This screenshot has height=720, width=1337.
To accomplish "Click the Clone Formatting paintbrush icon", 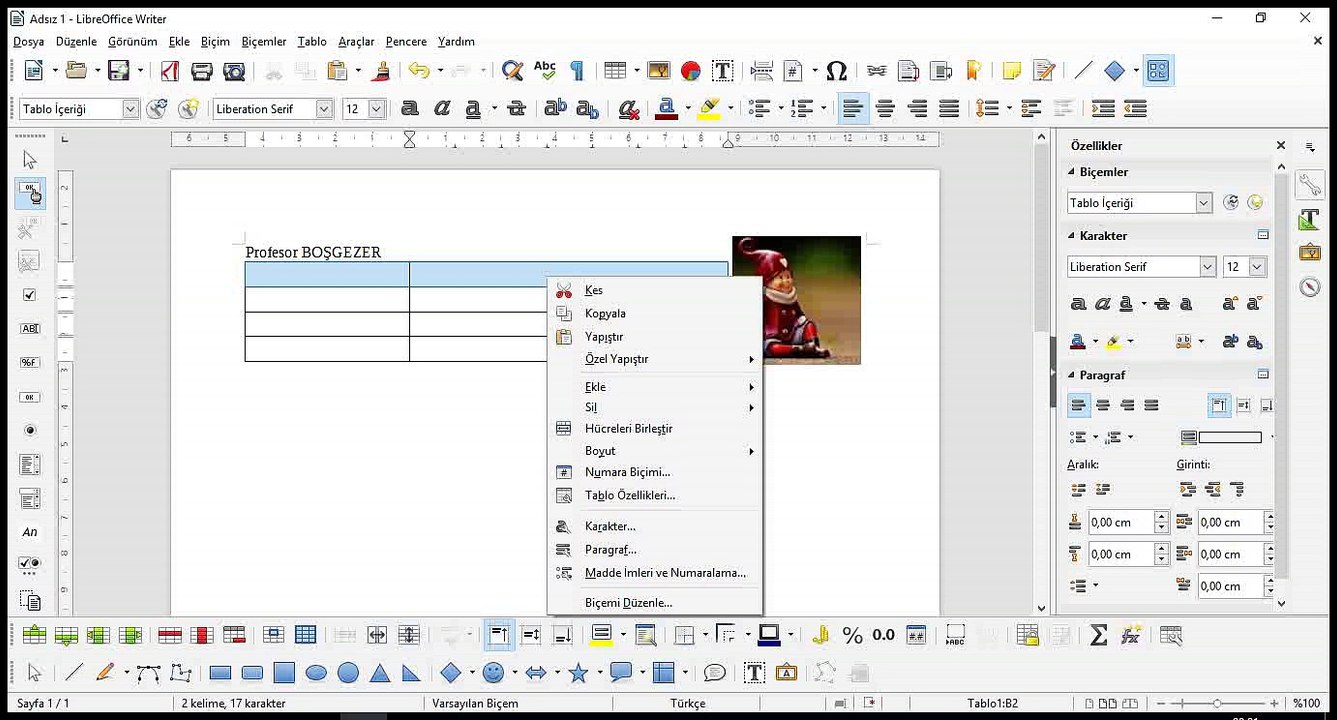I will tap(380, 70).
